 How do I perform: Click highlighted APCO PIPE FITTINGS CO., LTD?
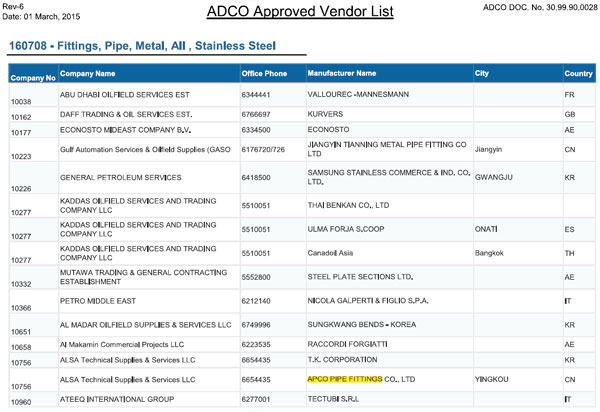pyautogui.click(x=361, y=379)
